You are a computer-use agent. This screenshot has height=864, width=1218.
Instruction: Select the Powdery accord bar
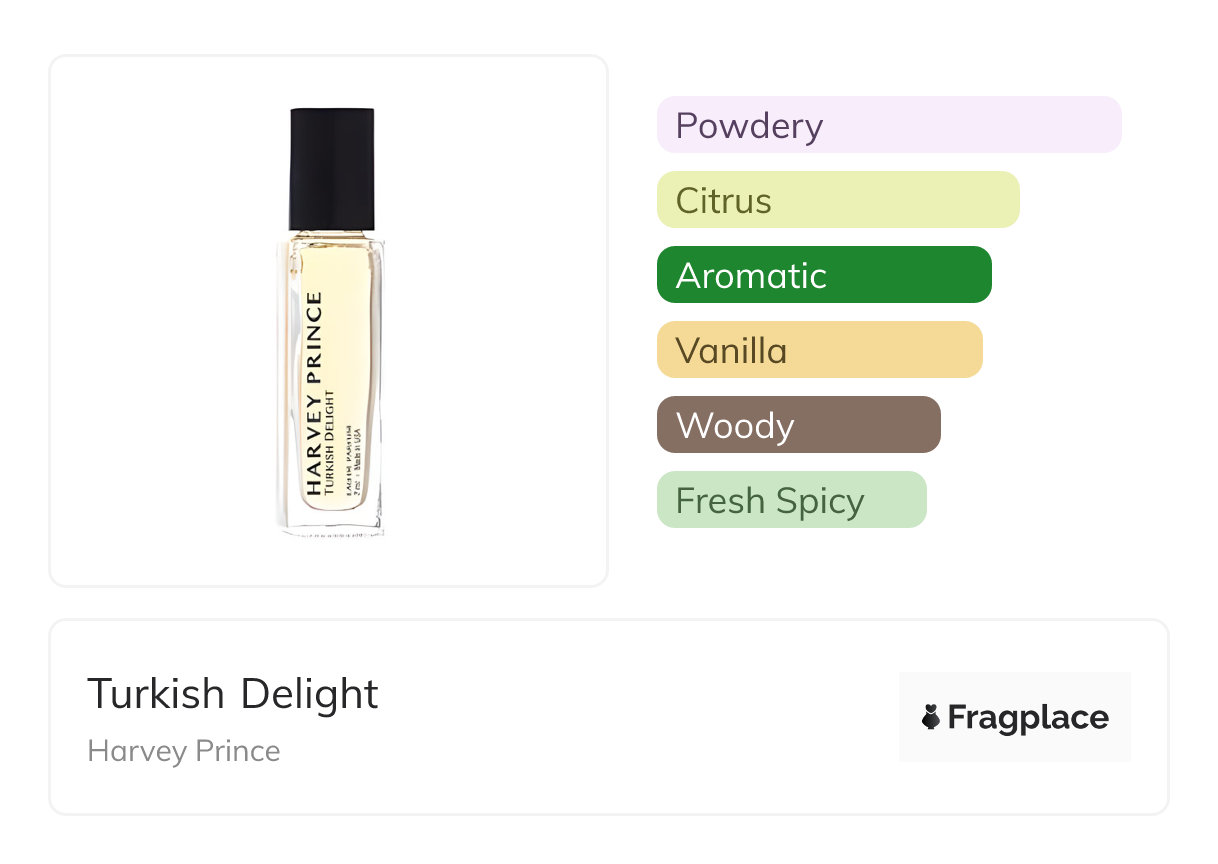click(x=888, y=125)
